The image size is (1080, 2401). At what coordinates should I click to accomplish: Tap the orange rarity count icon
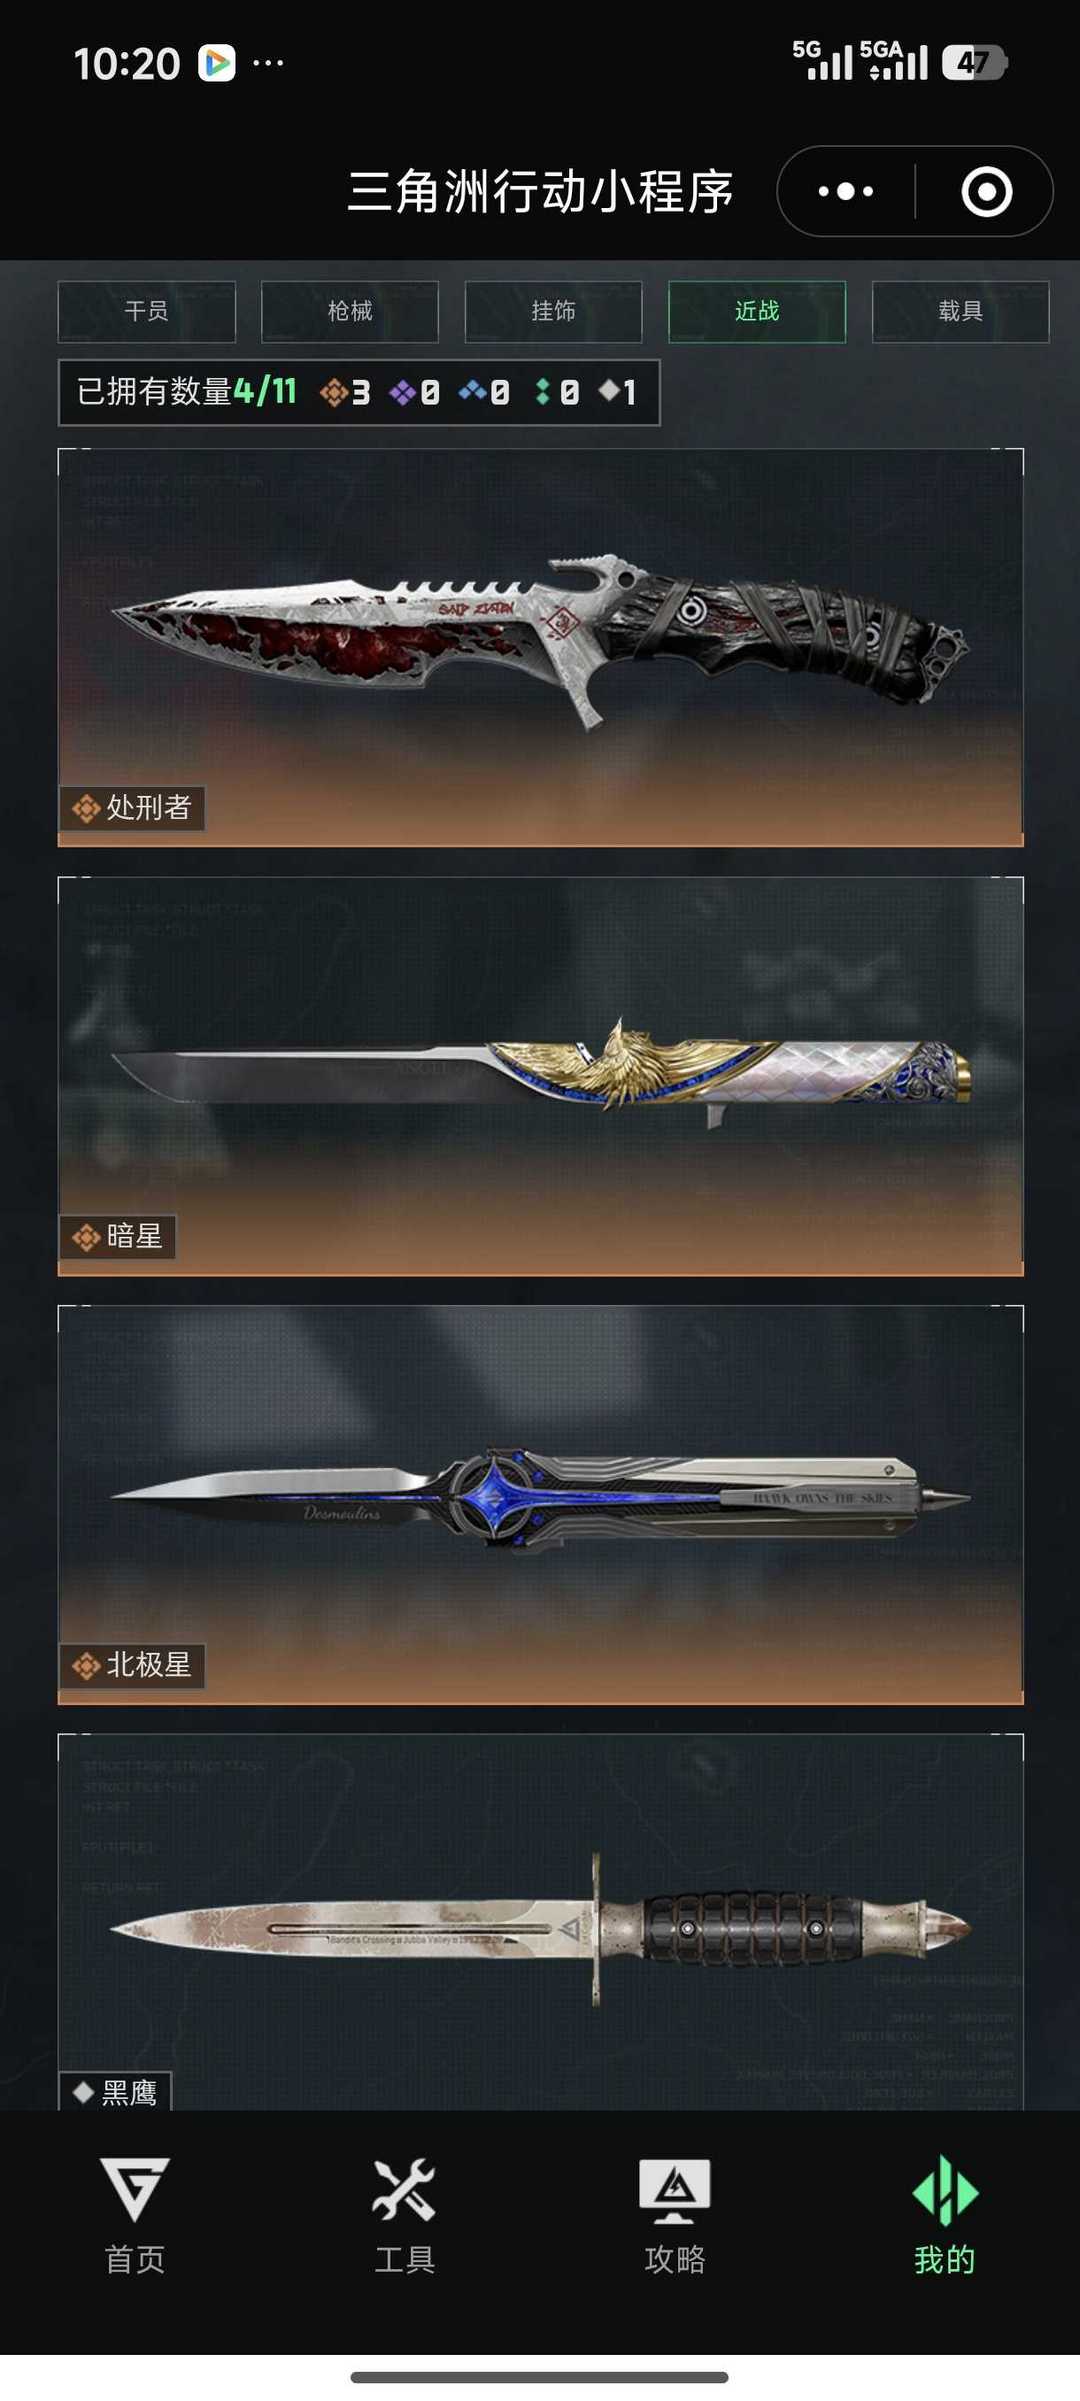tap(333, 393)
